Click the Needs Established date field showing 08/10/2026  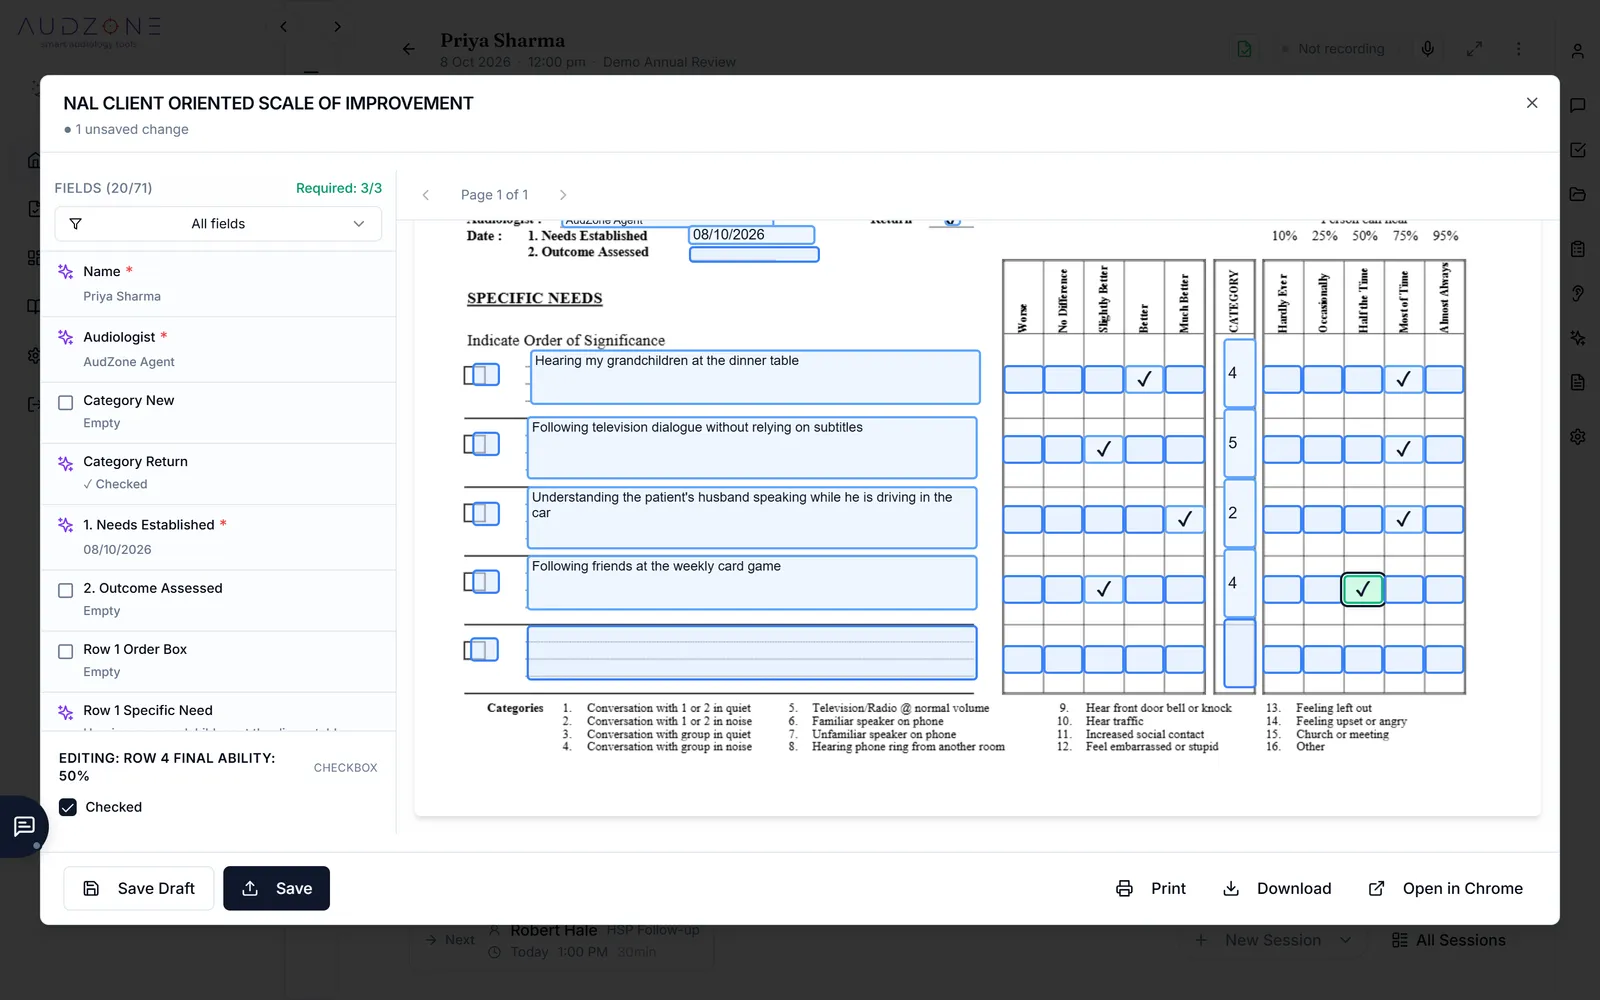coord(752,235)
